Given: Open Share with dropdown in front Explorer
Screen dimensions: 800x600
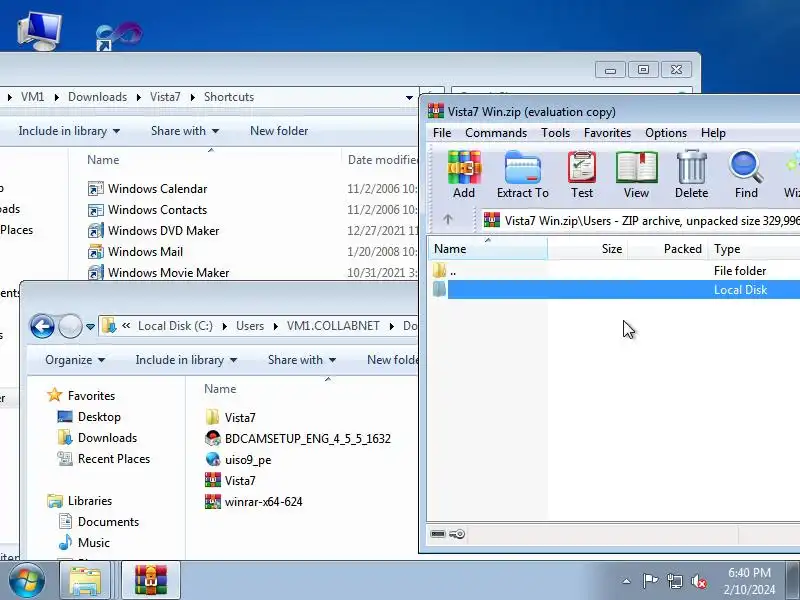Looking at the screenshot, I should coord(302,360).
